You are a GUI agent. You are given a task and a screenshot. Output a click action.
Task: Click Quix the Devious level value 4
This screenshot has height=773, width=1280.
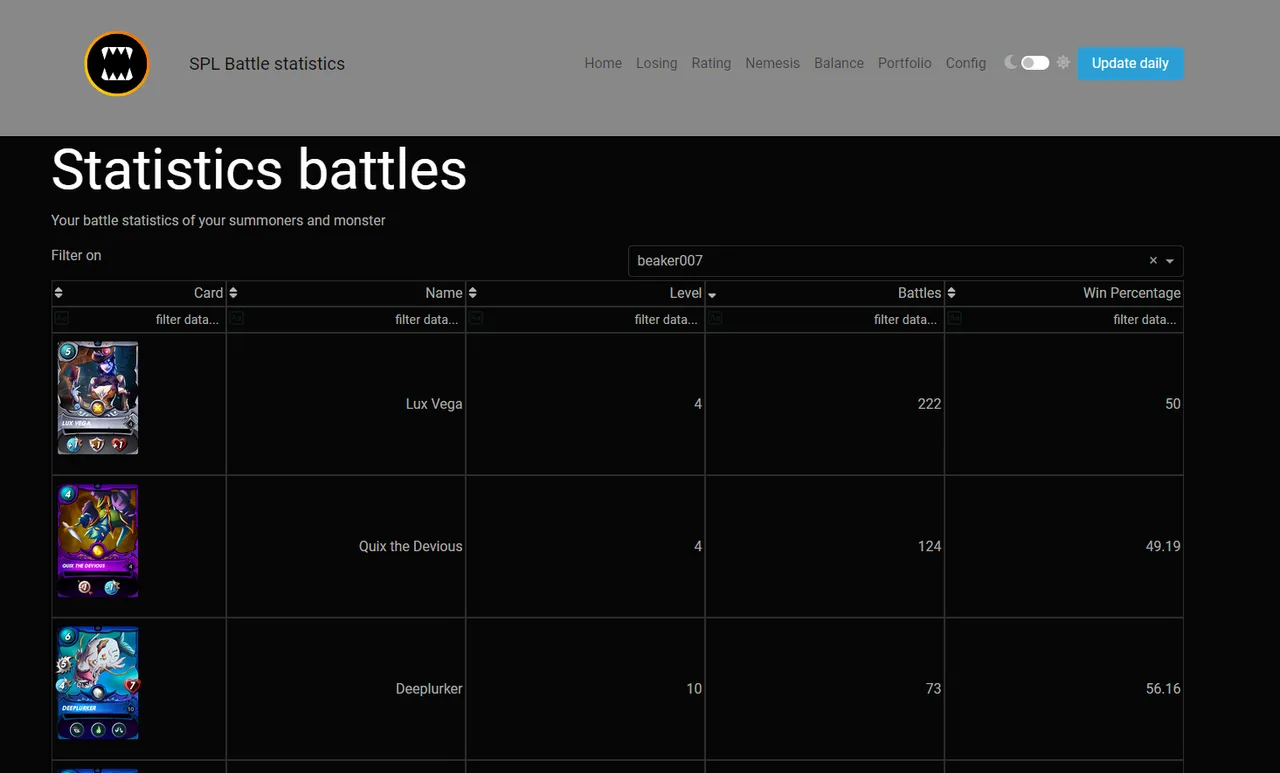pos(698,546)
